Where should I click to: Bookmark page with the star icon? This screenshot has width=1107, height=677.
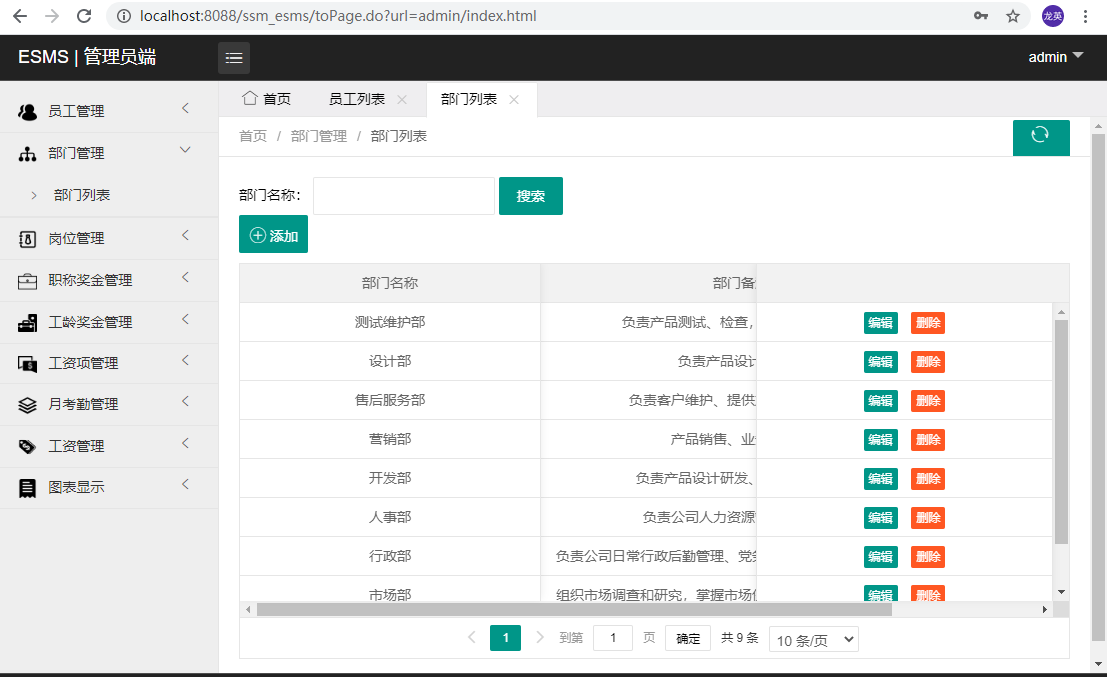click(x=1013, y=16)
